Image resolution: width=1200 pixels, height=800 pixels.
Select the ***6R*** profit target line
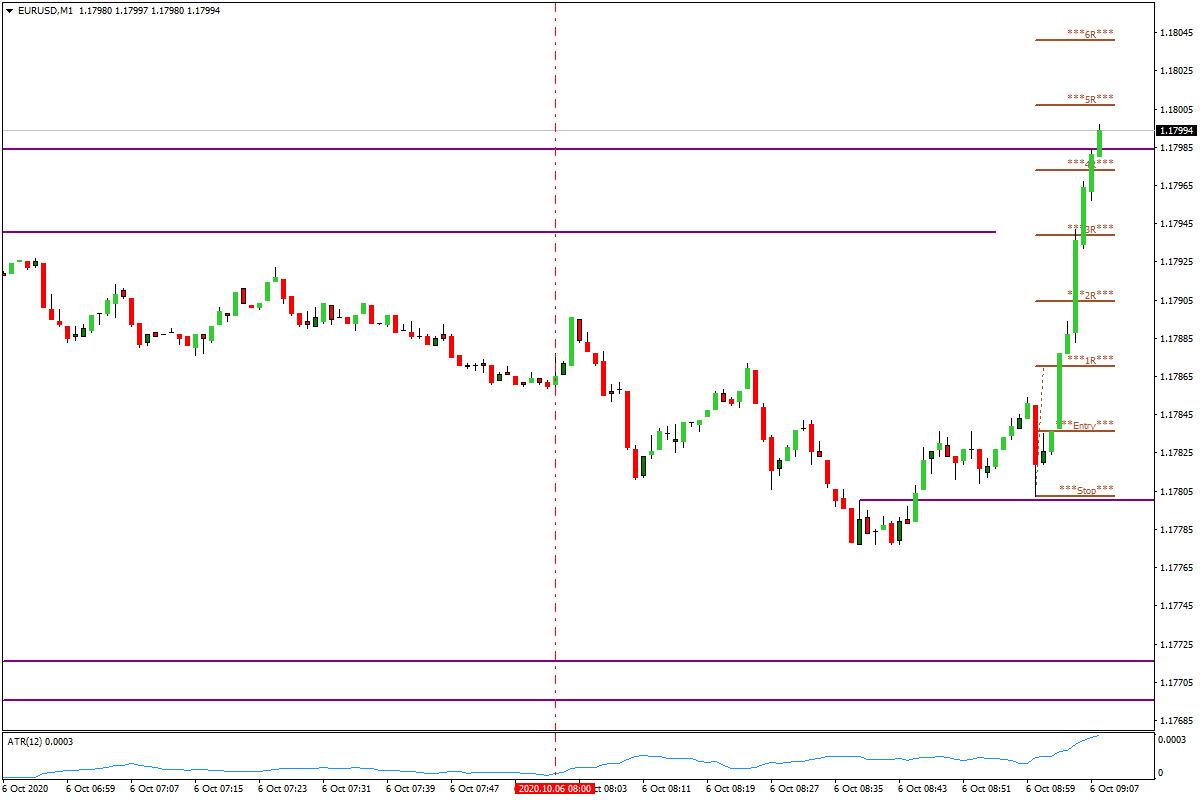1088,34
